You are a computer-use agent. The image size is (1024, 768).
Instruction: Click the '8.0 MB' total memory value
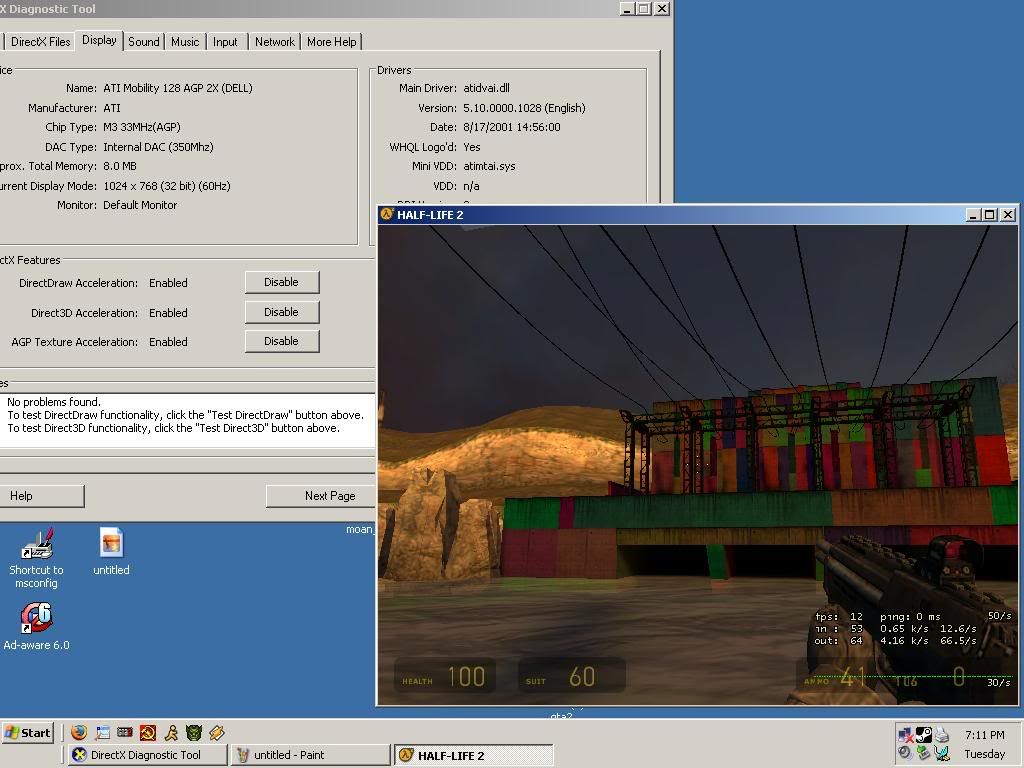pyautogui.click(x=120, y=167)
